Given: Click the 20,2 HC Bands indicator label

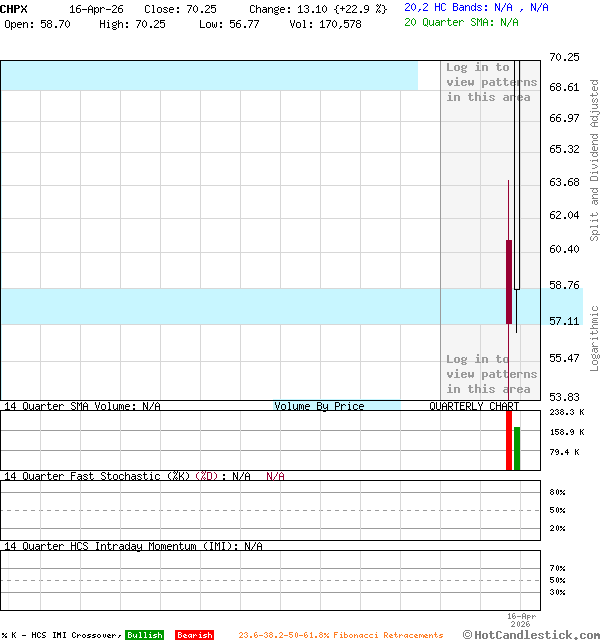Looking at the screenshot, I should pos(476,7).
